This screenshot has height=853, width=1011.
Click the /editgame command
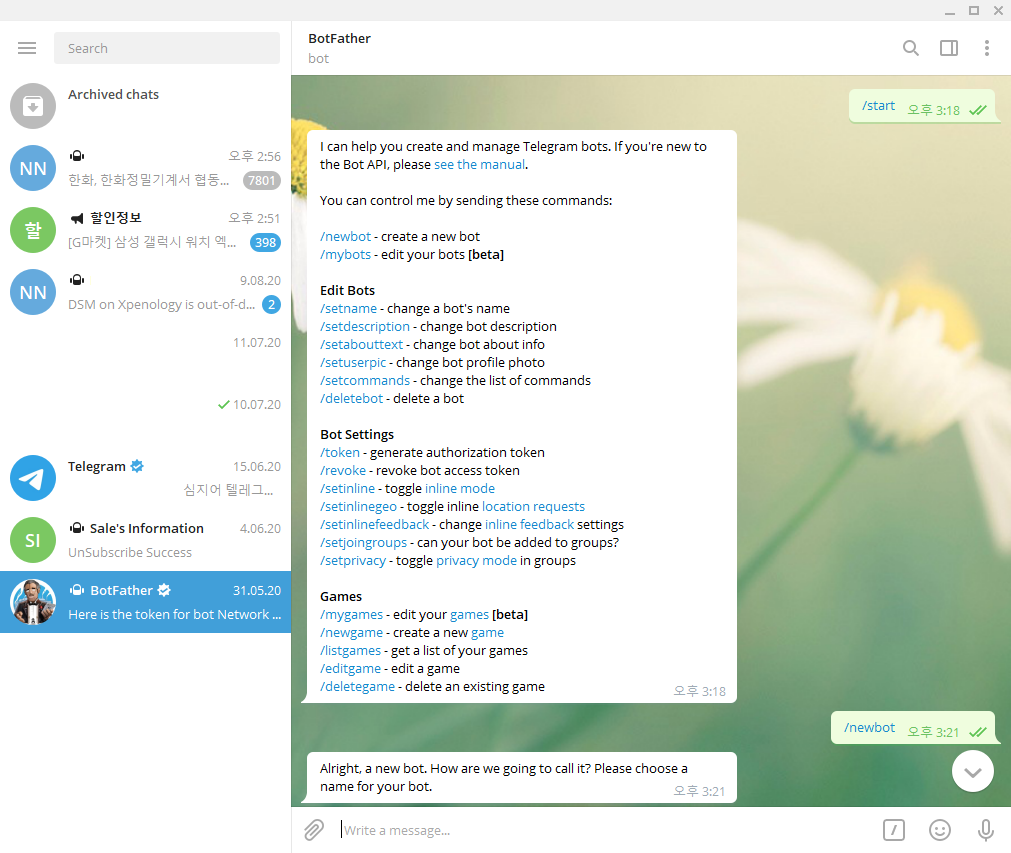point(350,669)
